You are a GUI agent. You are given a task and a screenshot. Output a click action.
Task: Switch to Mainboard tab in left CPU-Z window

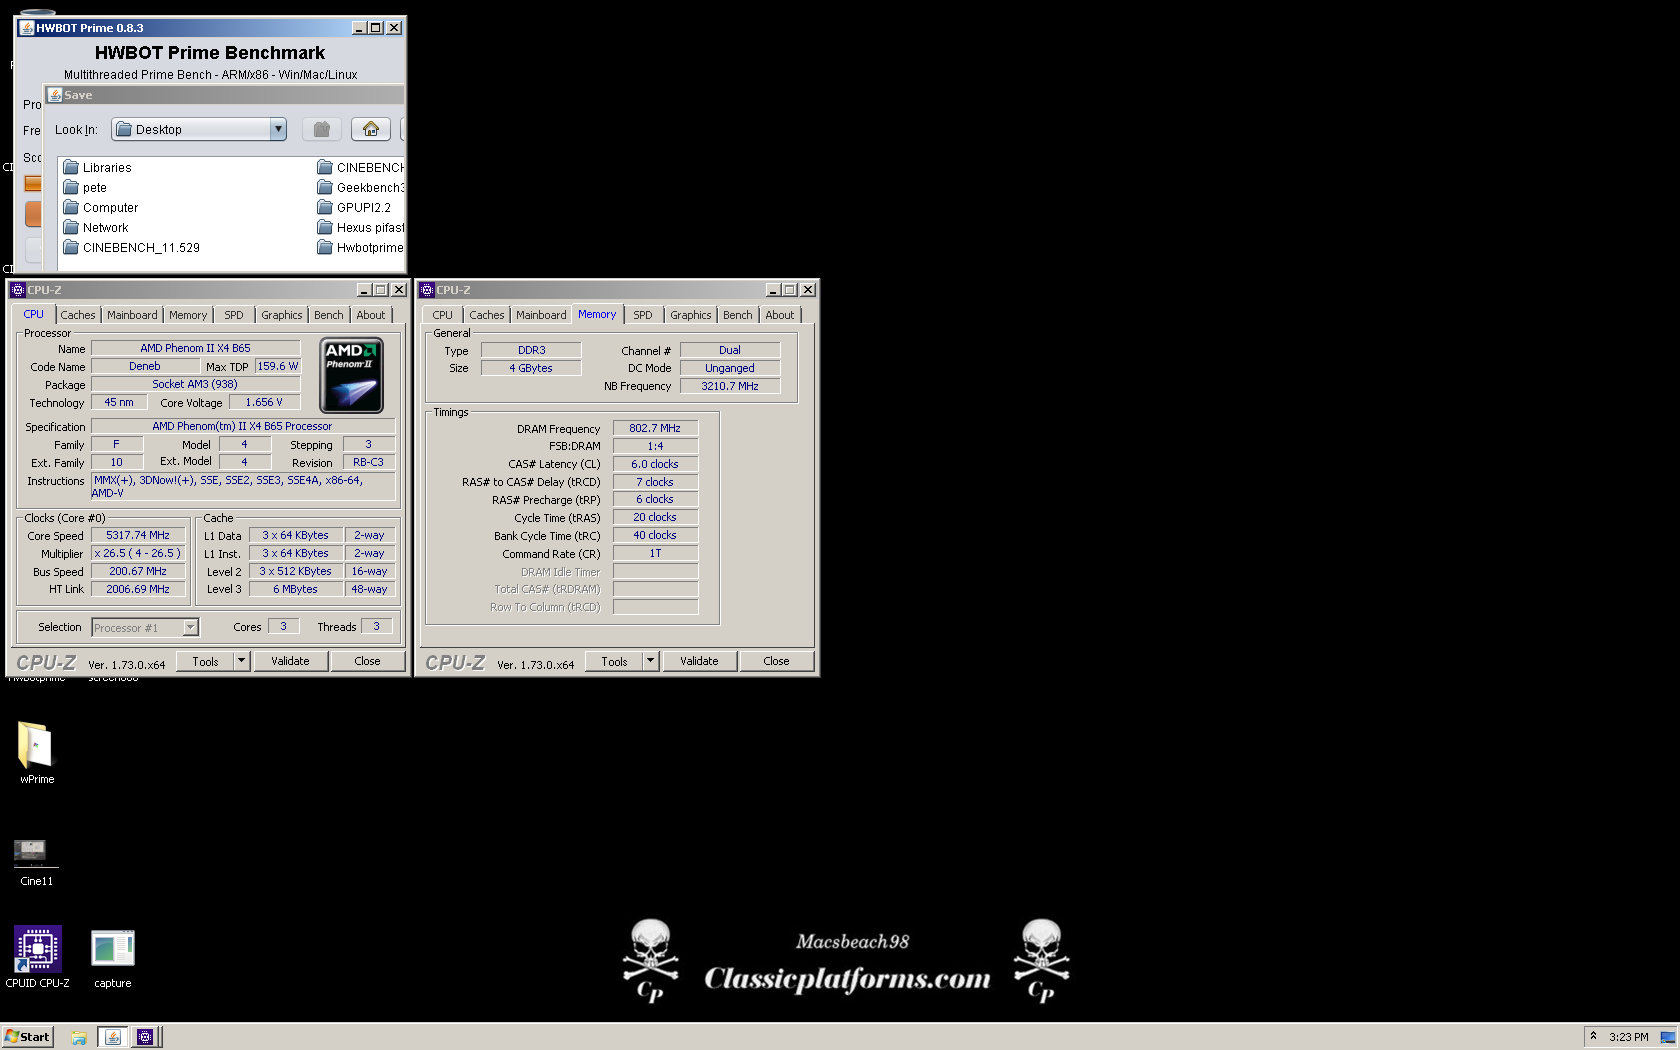[x=132, y=315]
